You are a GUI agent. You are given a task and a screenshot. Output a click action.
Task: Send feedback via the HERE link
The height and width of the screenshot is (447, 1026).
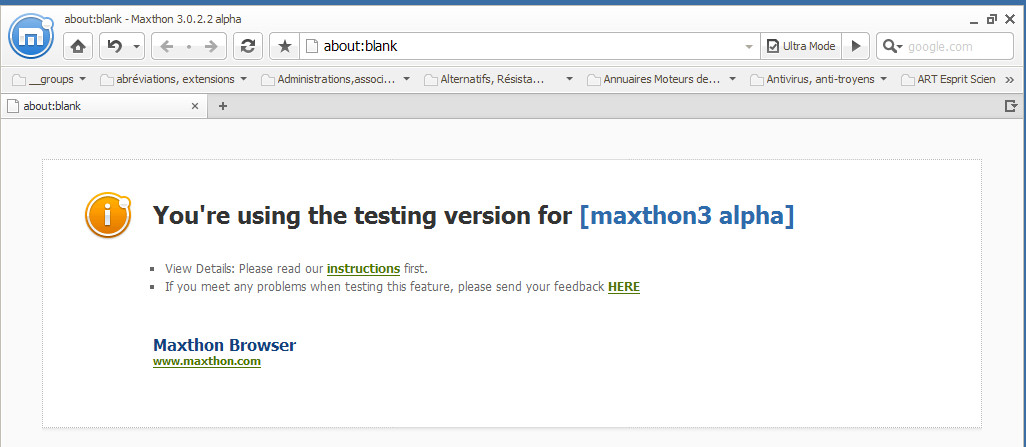[x=624, y=287]
